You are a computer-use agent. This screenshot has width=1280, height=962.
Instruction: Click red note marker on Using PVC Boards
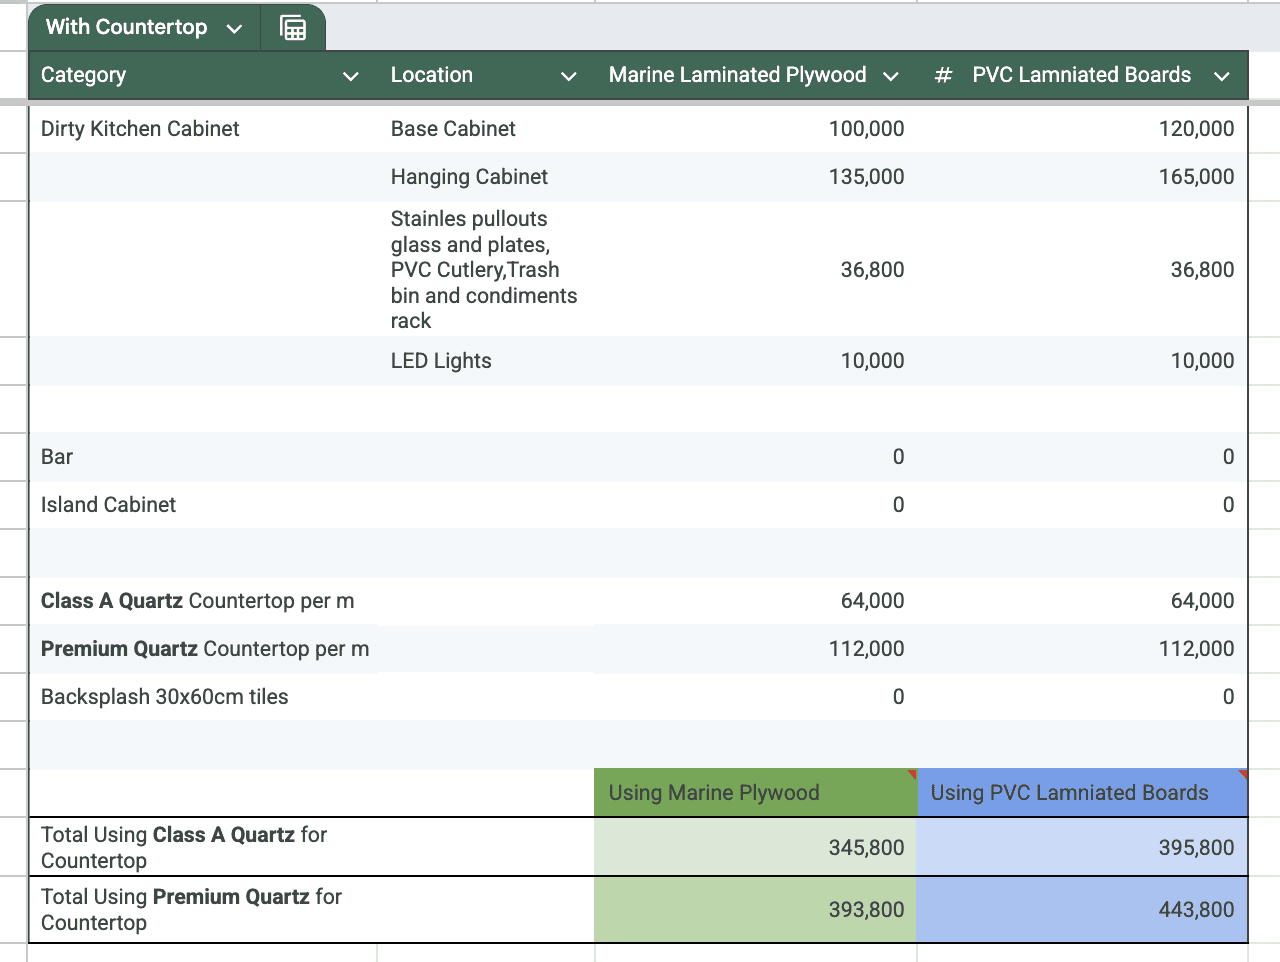pyautogui.click(x=1242, y=774)
